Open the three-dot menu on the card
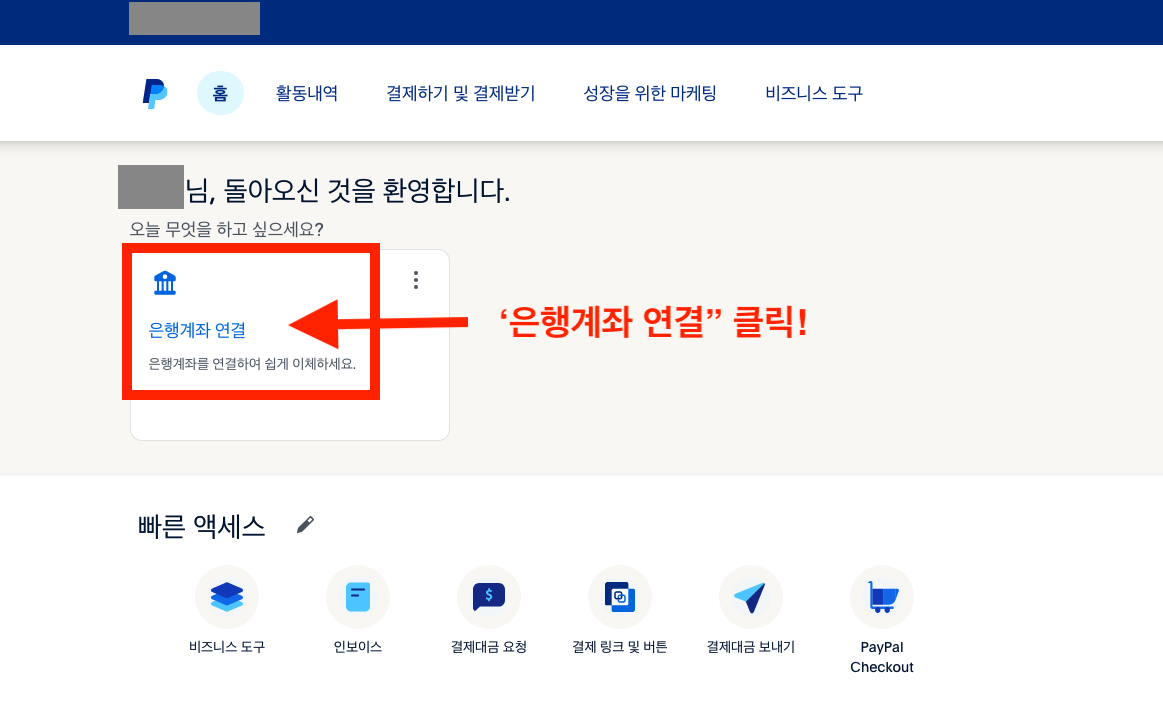The height and width of the screenshot is (713, 1163). 415,281
